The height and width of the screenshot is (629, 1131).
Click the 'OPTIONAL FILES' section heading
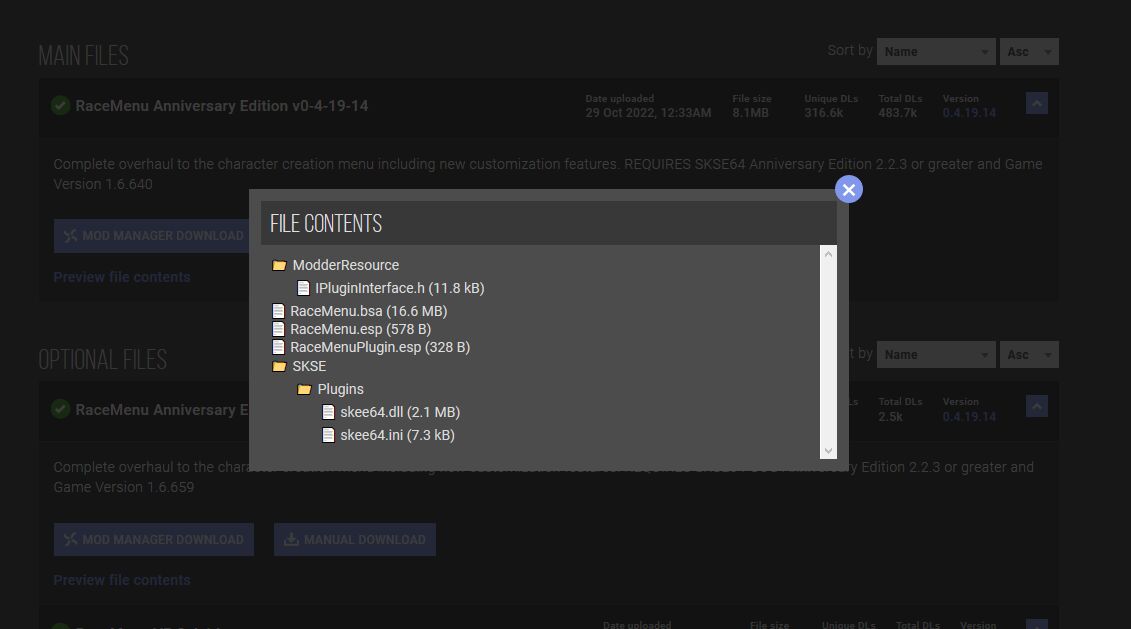[x=102, y=359]
